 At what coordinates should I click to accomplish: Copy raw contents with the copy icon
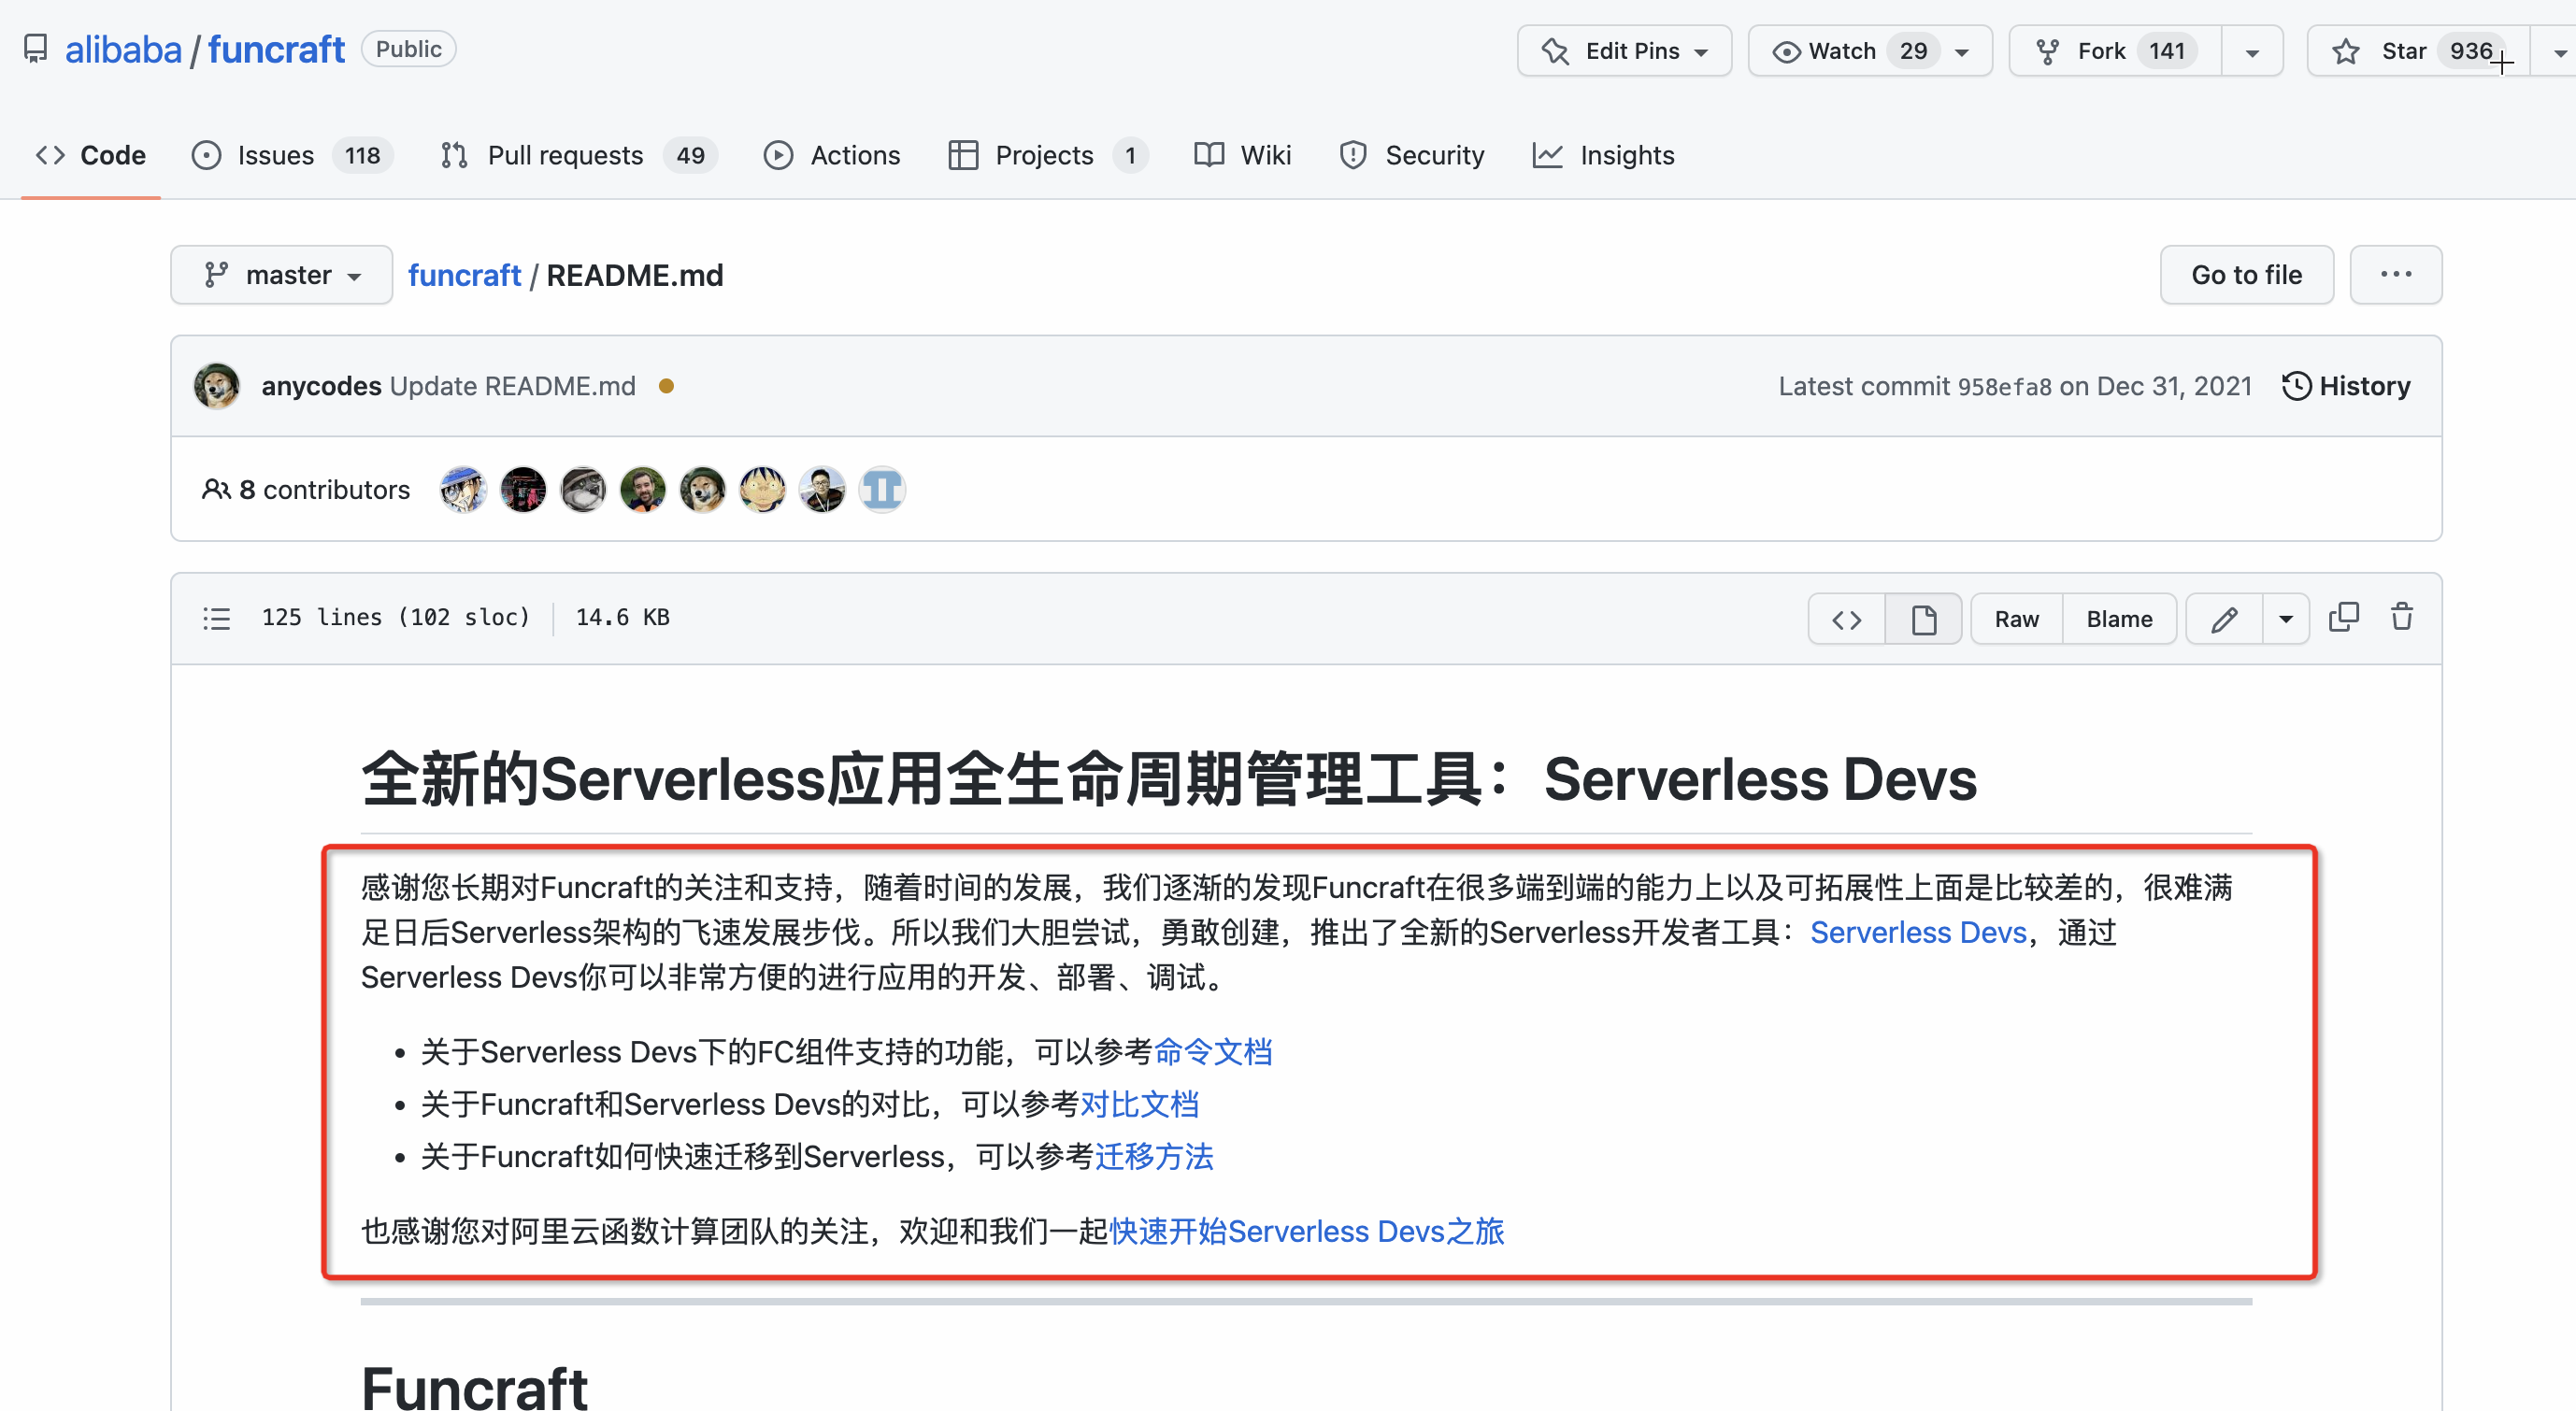coord(2344,617)
